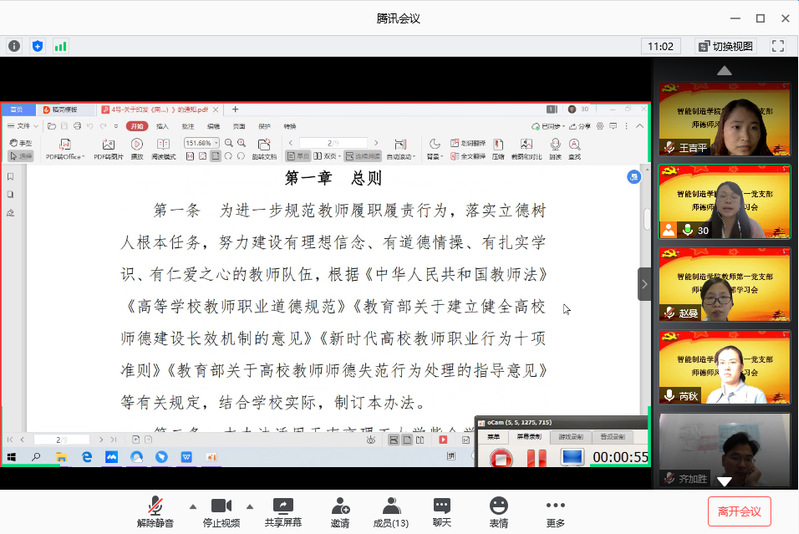Toggle fullscreen mode in top-right corner
This screenshot has height=534, width=799.
777,46
